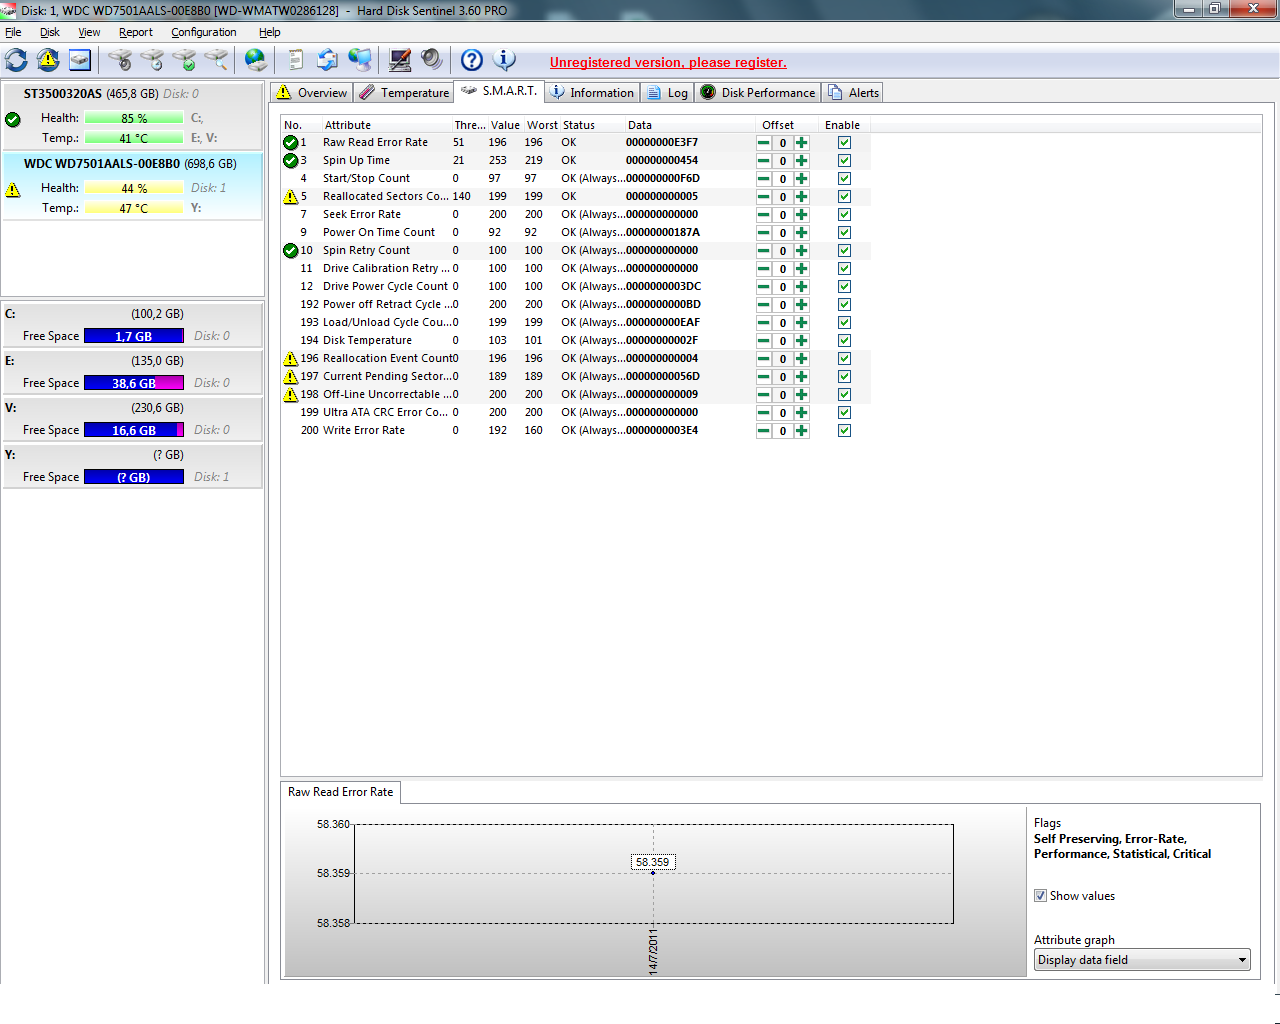Click the C: drive free space bar

pos(134,336)
